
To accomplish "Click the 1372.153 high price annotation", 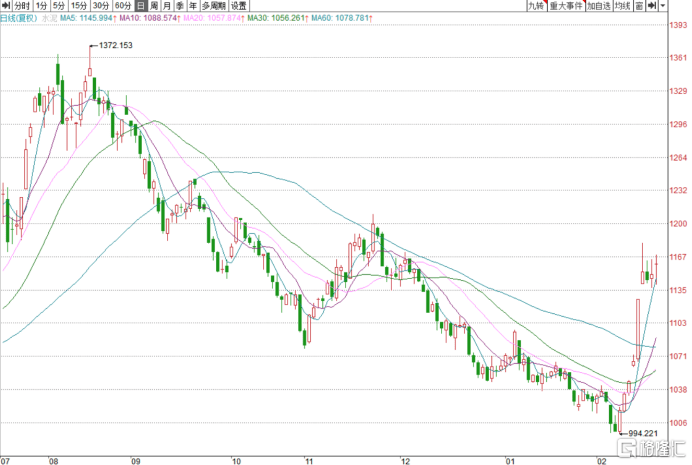I will pos(115,46).
